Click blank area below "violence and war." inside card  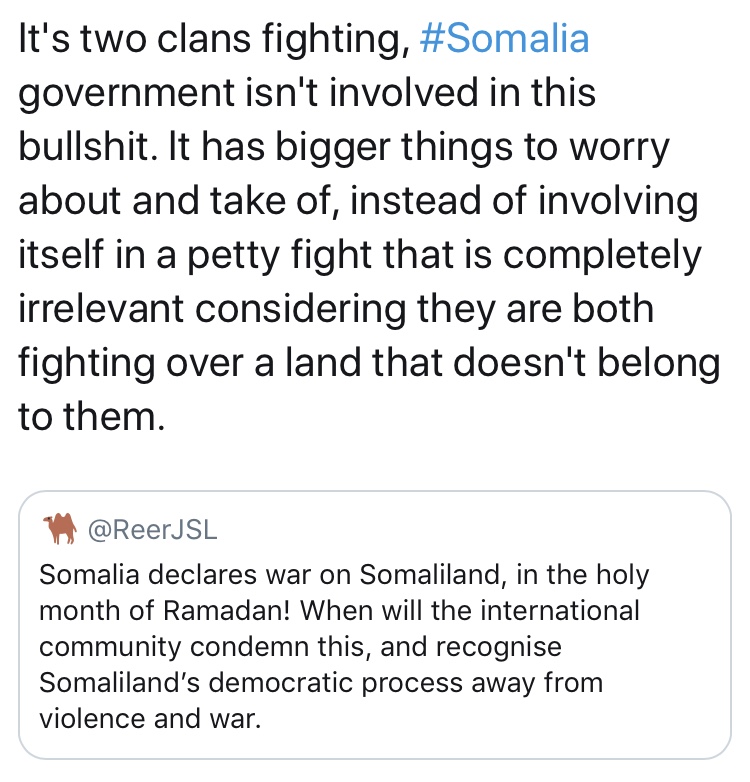tap(374, 744)
